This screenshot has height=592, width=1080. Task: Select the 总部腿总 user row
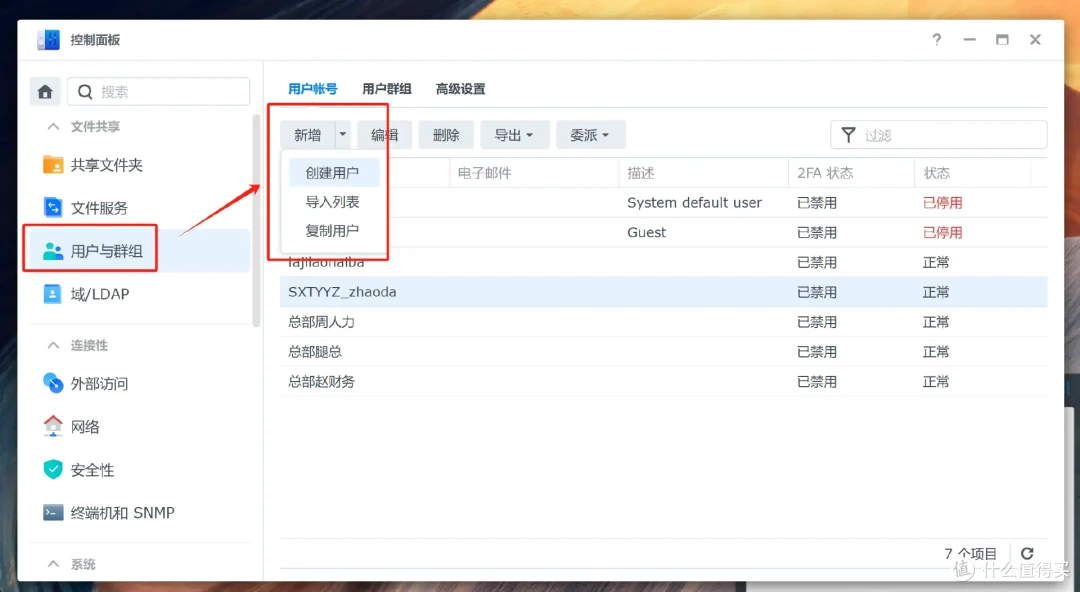663,351
